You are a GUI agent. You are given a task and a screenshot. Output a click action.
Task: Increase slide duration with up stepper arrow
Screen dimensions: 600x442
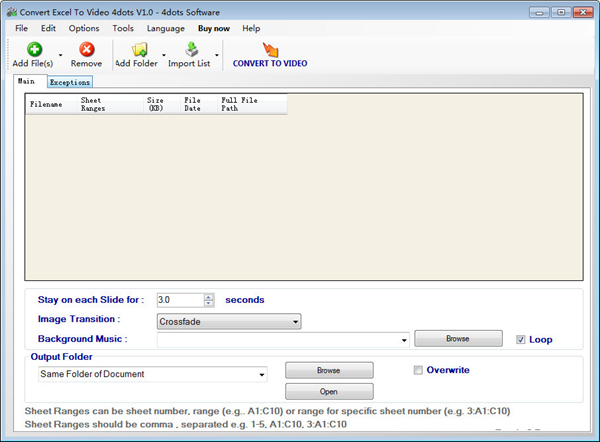[209, 296]
